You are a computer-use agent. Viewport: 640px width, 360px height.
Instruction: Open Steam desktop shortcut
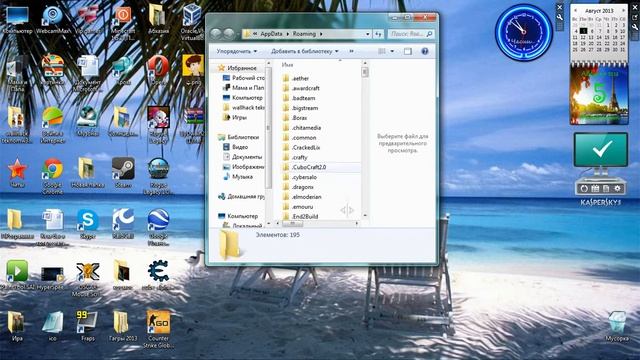pos(123,173)
